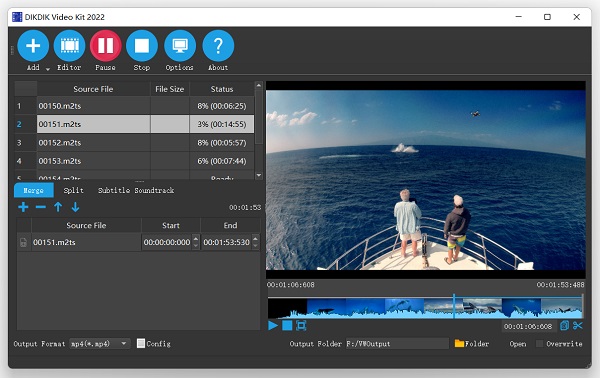Move clip up with up arrow icon
The width and height of the screenshot is (600, 378).
point(58,207)
